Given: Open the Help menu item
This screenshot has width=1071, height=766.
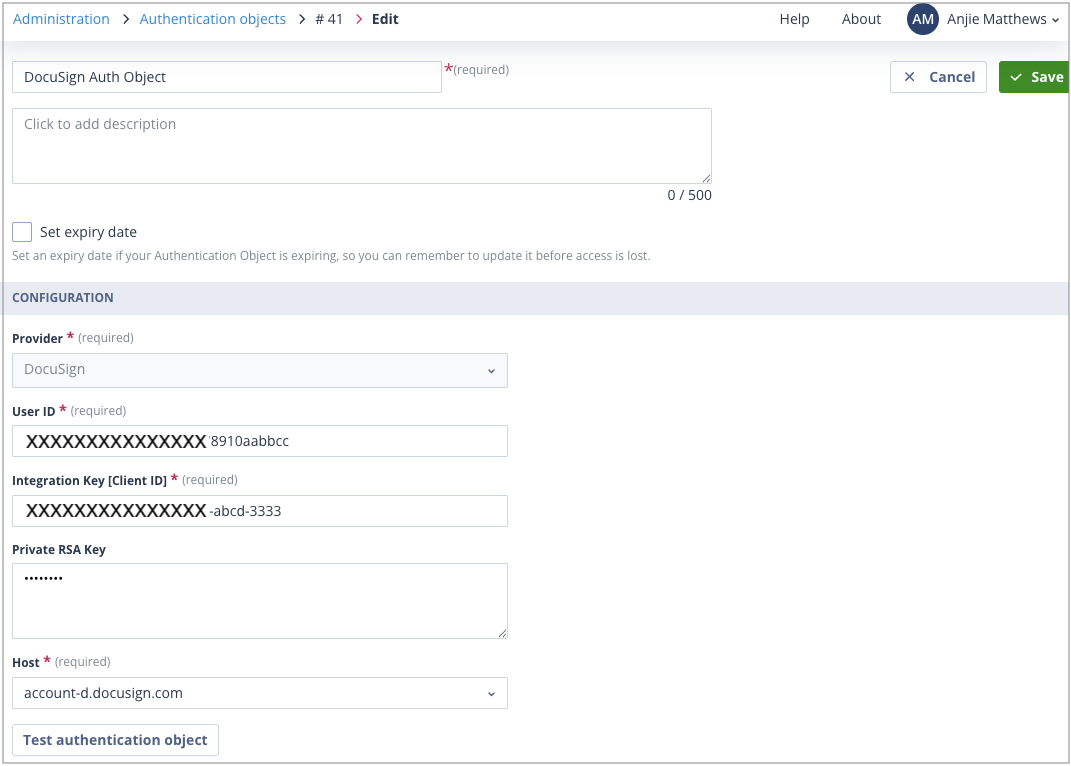Looking at the screenshot, I should (x=794, y=19).
